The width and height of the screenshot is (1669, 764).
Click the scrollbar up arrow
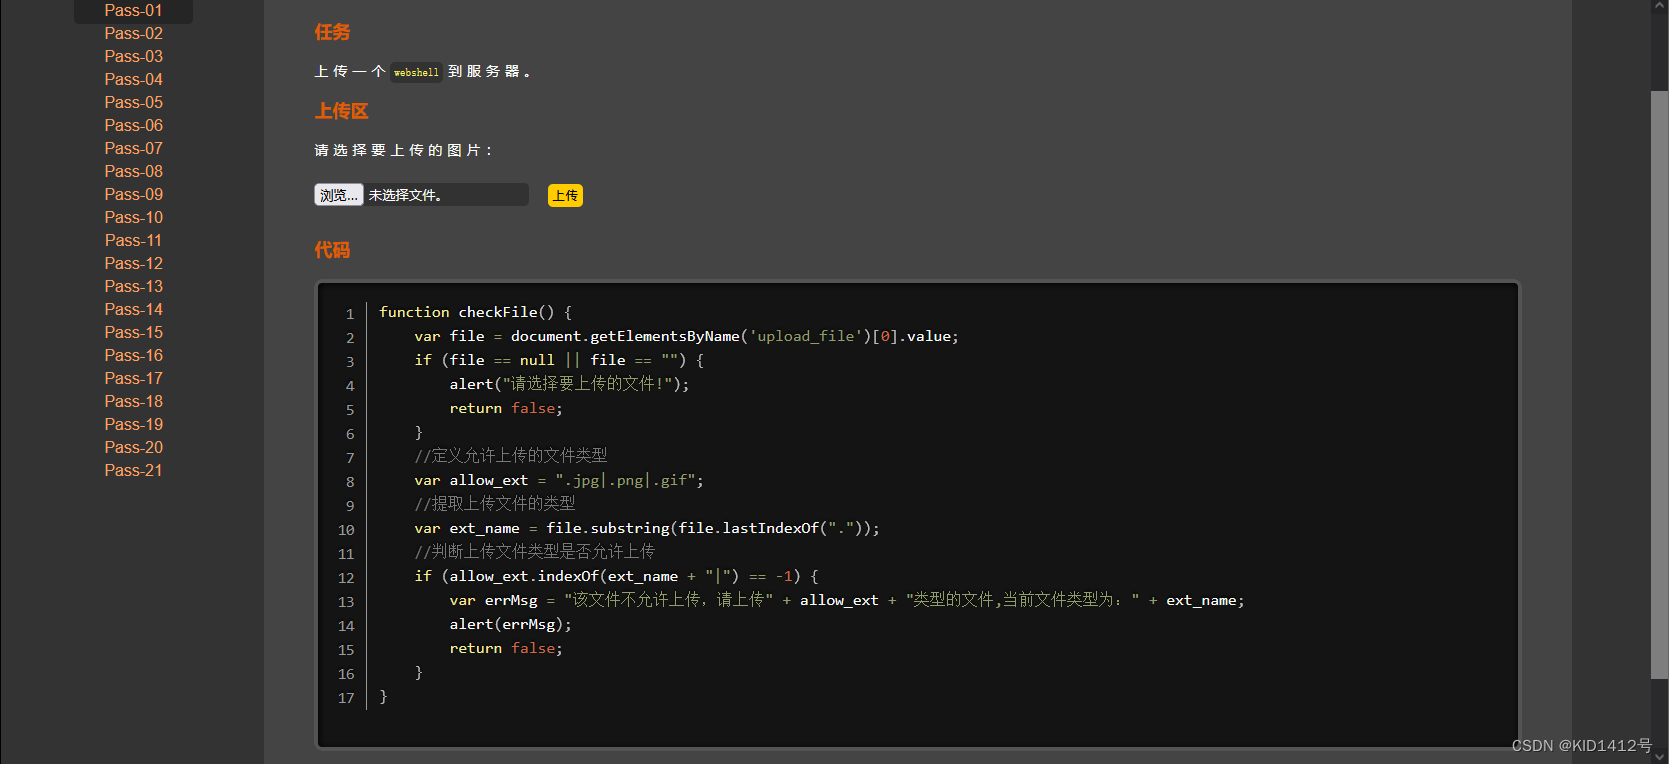tap(1660, 7)
